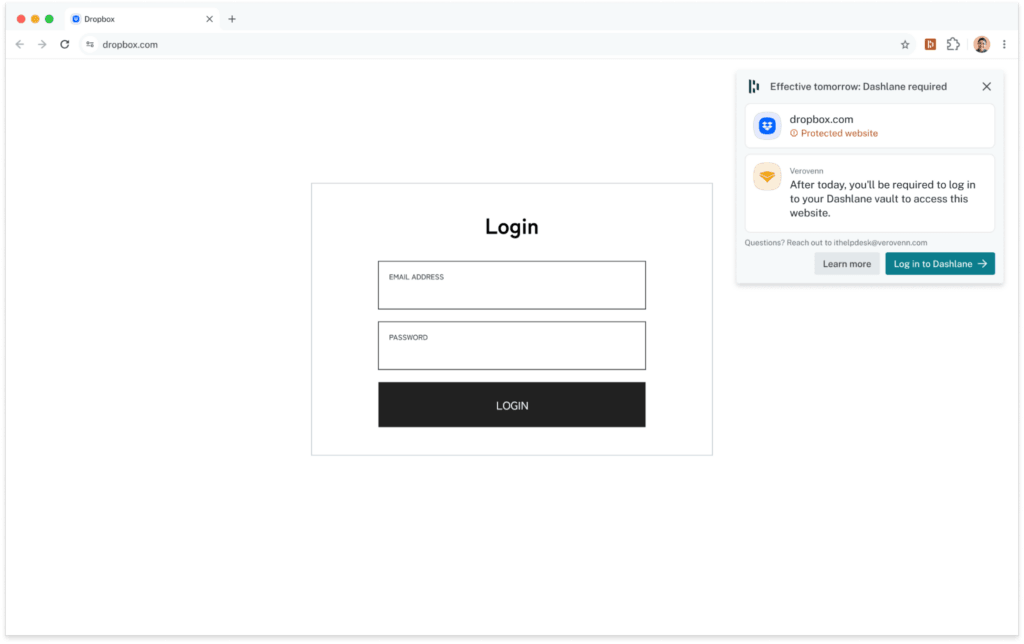Click the green macOS fullscreen button
The width and height of the screenshot is (1024, 644).
(x=49, y=19)
